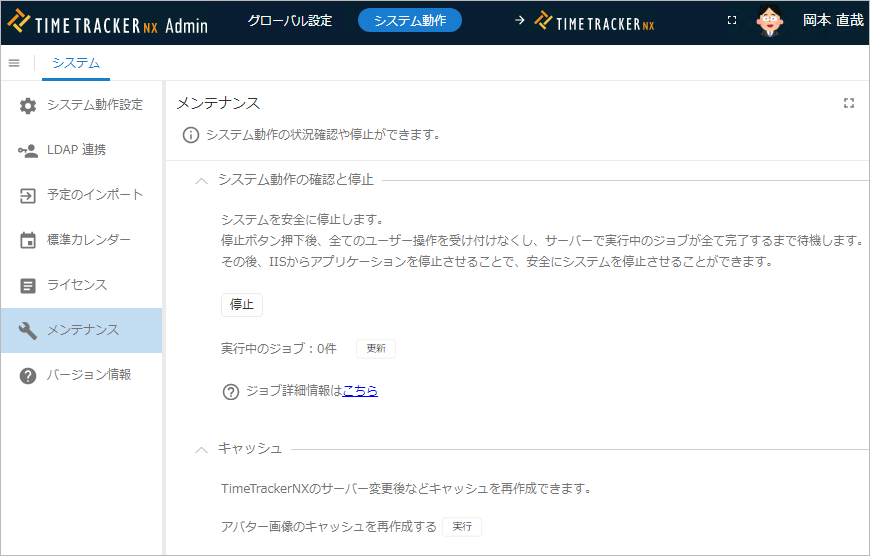Switch to グローバル設定 tab
Viewport: 870px width, 556px height.
(x=290, y=21)
